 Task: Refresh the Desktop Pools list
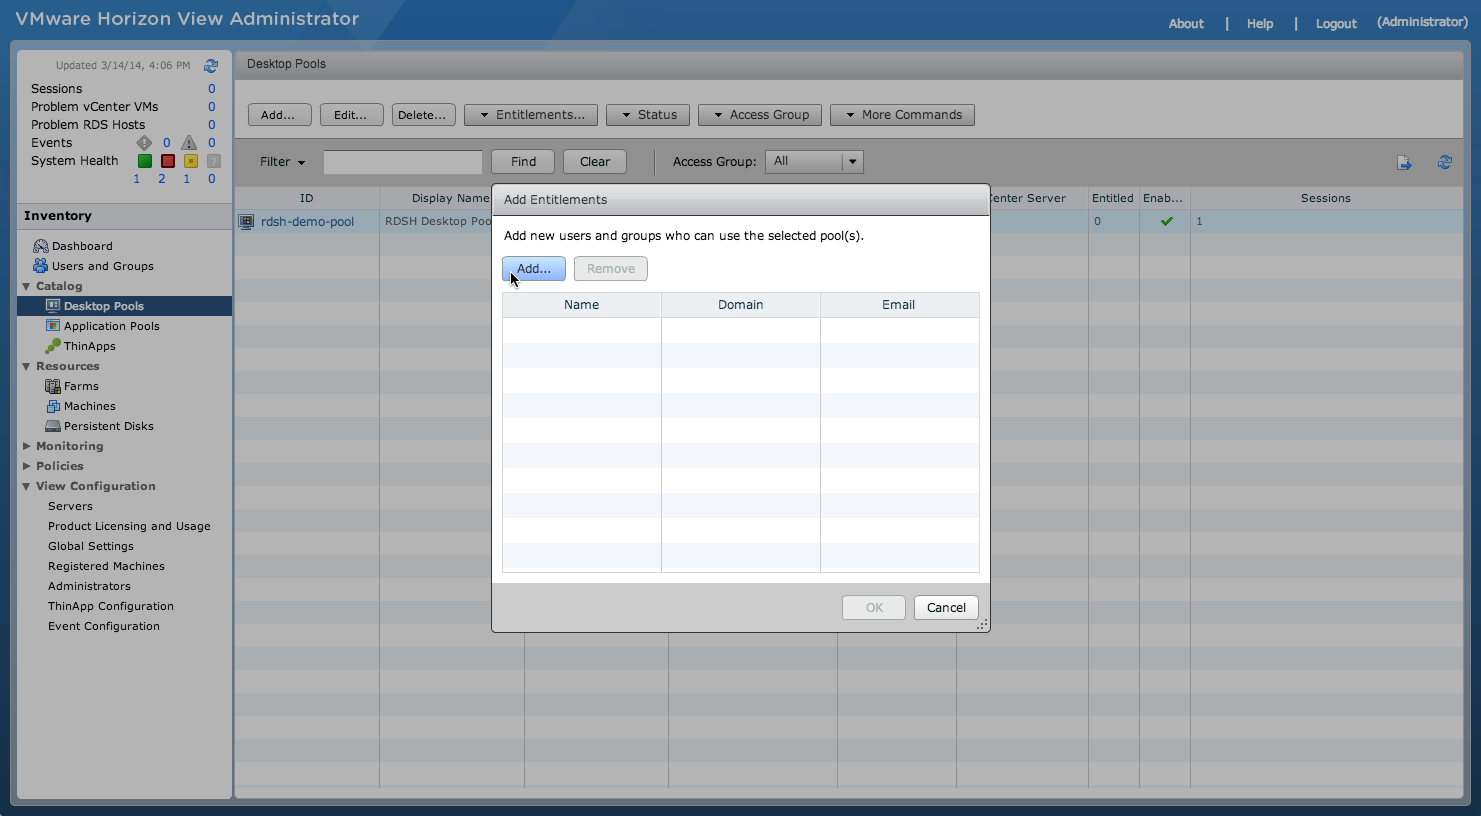(1444, 161)
